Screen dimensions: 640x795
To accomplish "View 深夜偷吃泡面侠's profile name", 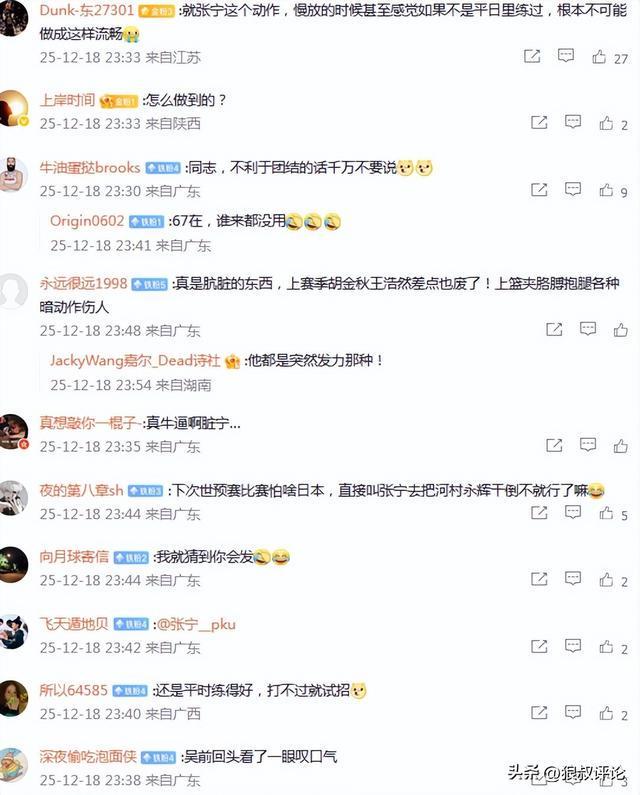I will coord(88,756).
